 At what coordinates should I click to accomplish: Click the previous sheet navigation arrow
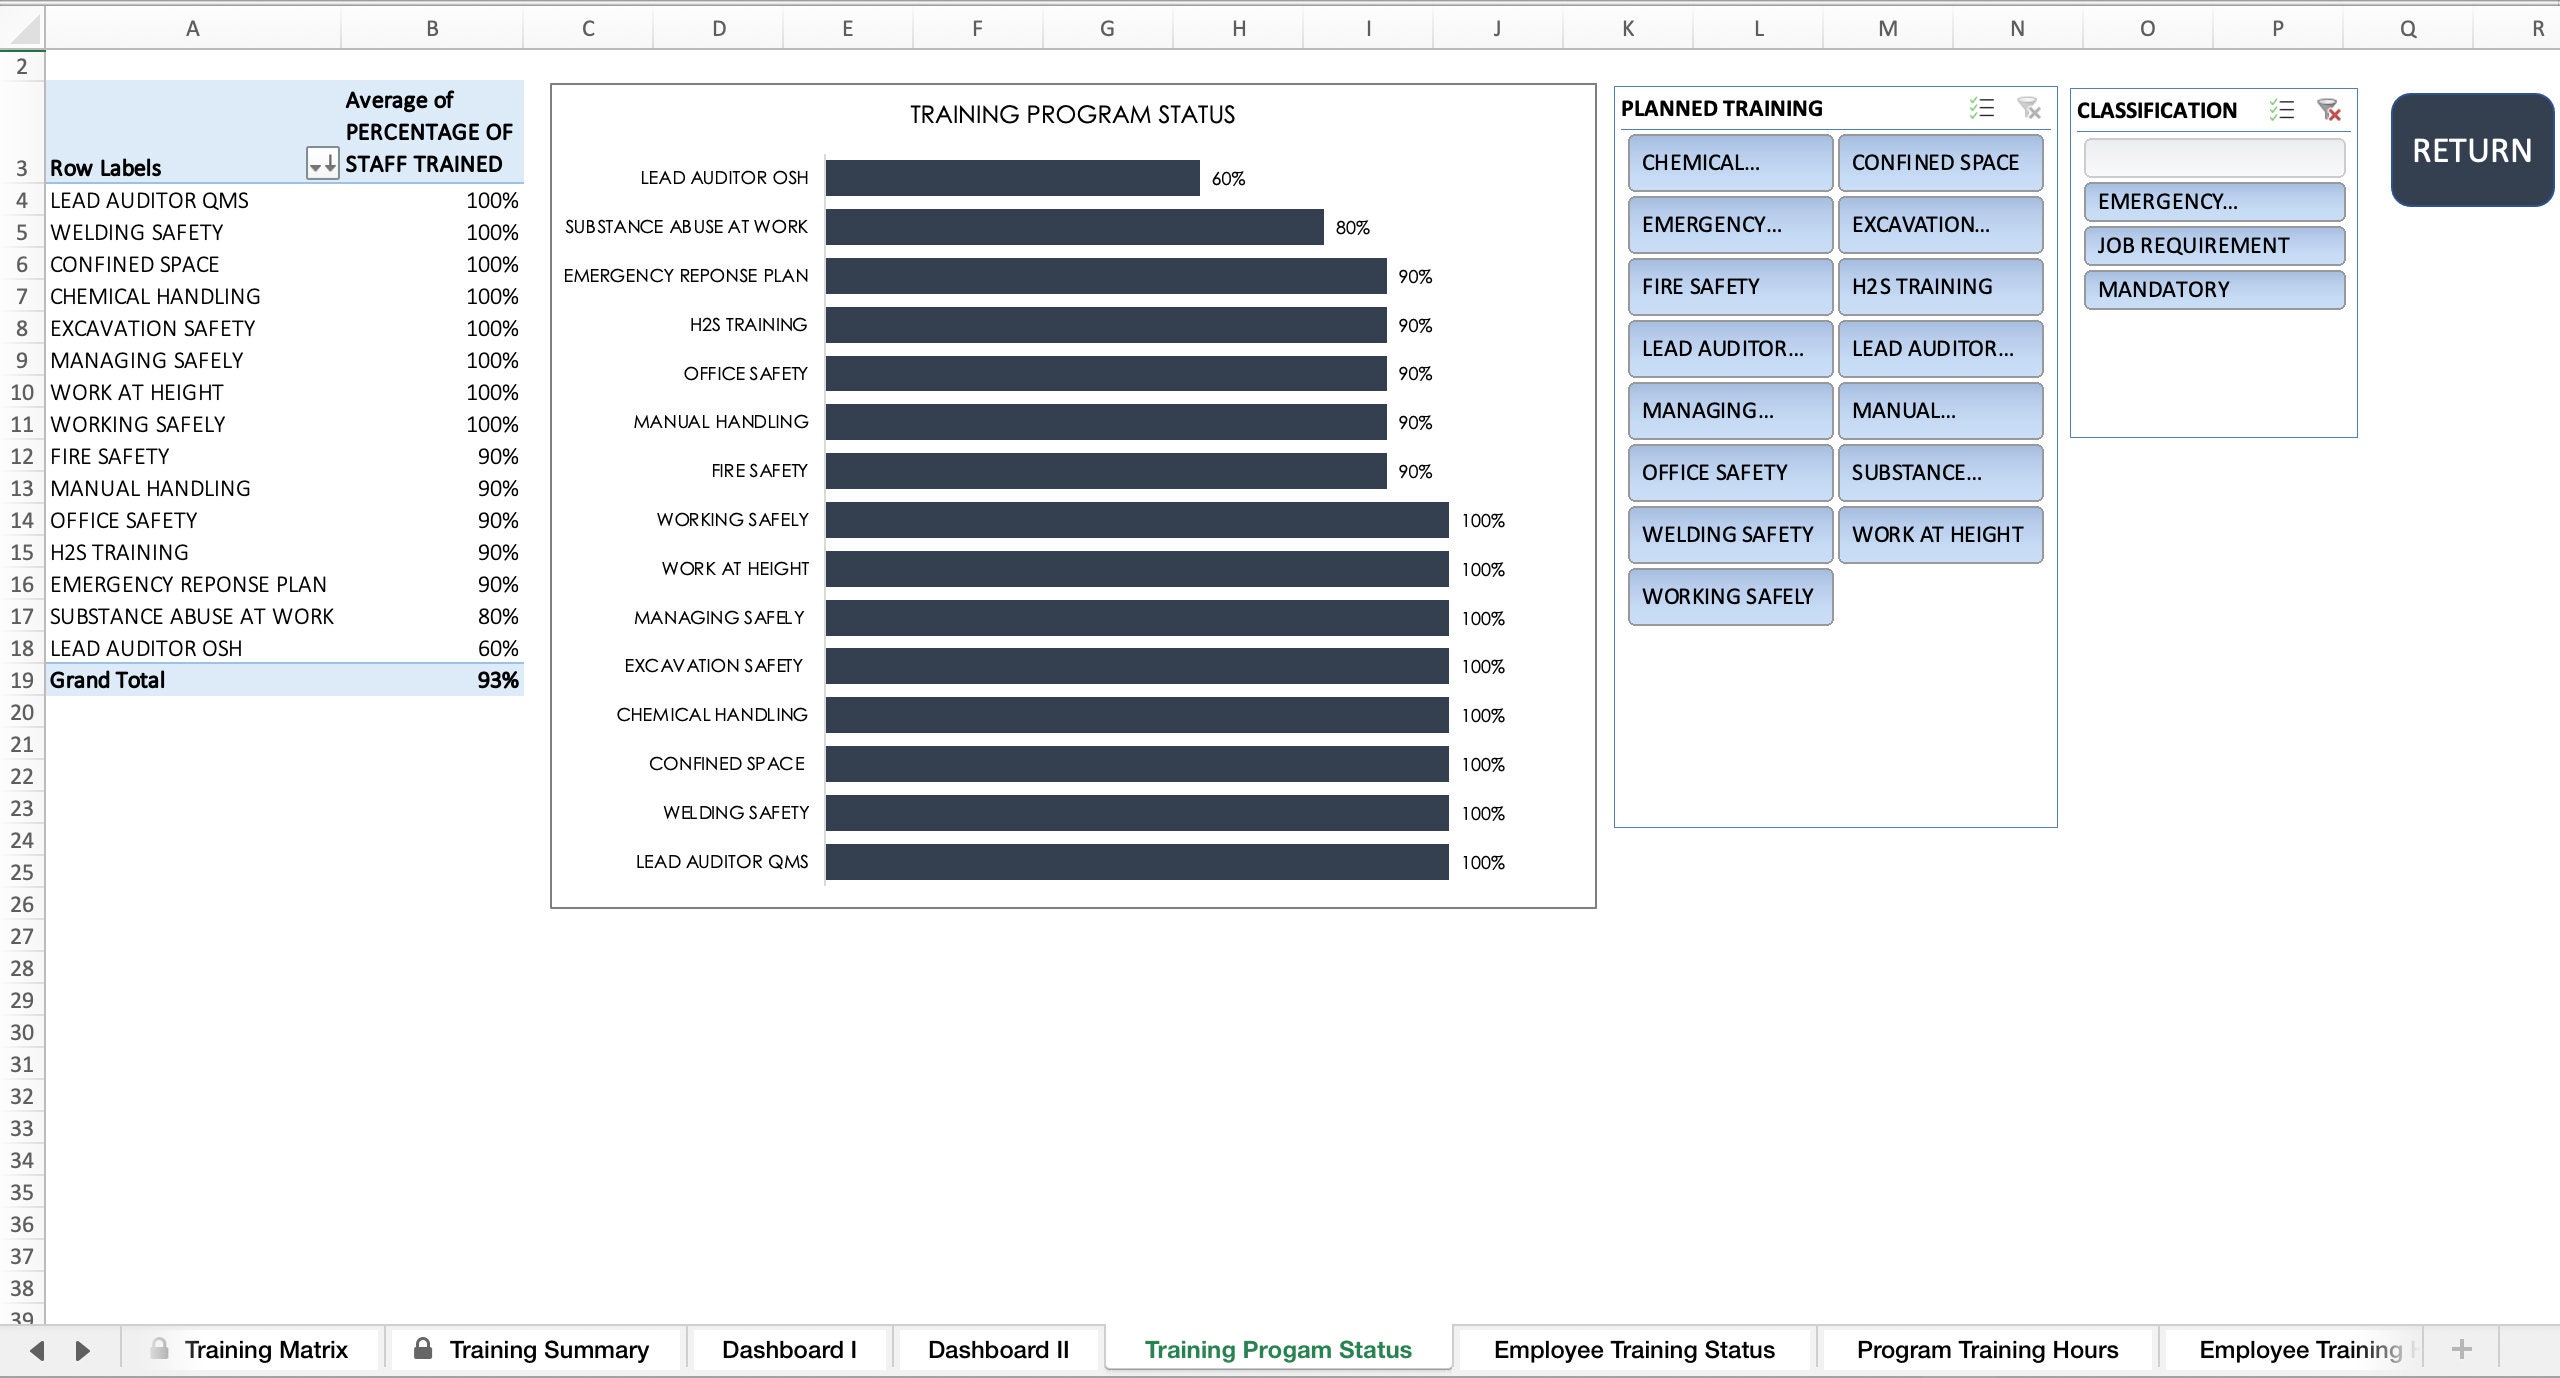(x=38, y=1348)
